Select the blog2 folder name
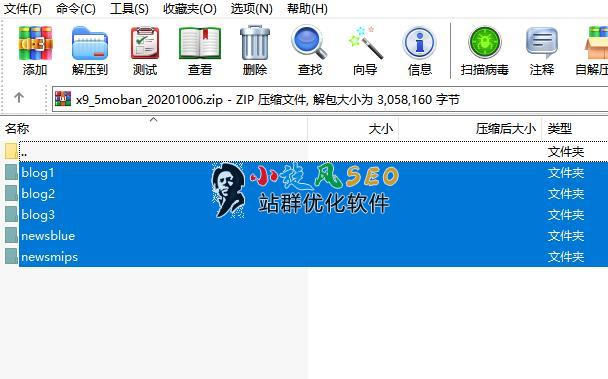 pyautogui.click(x=38, y=194)
